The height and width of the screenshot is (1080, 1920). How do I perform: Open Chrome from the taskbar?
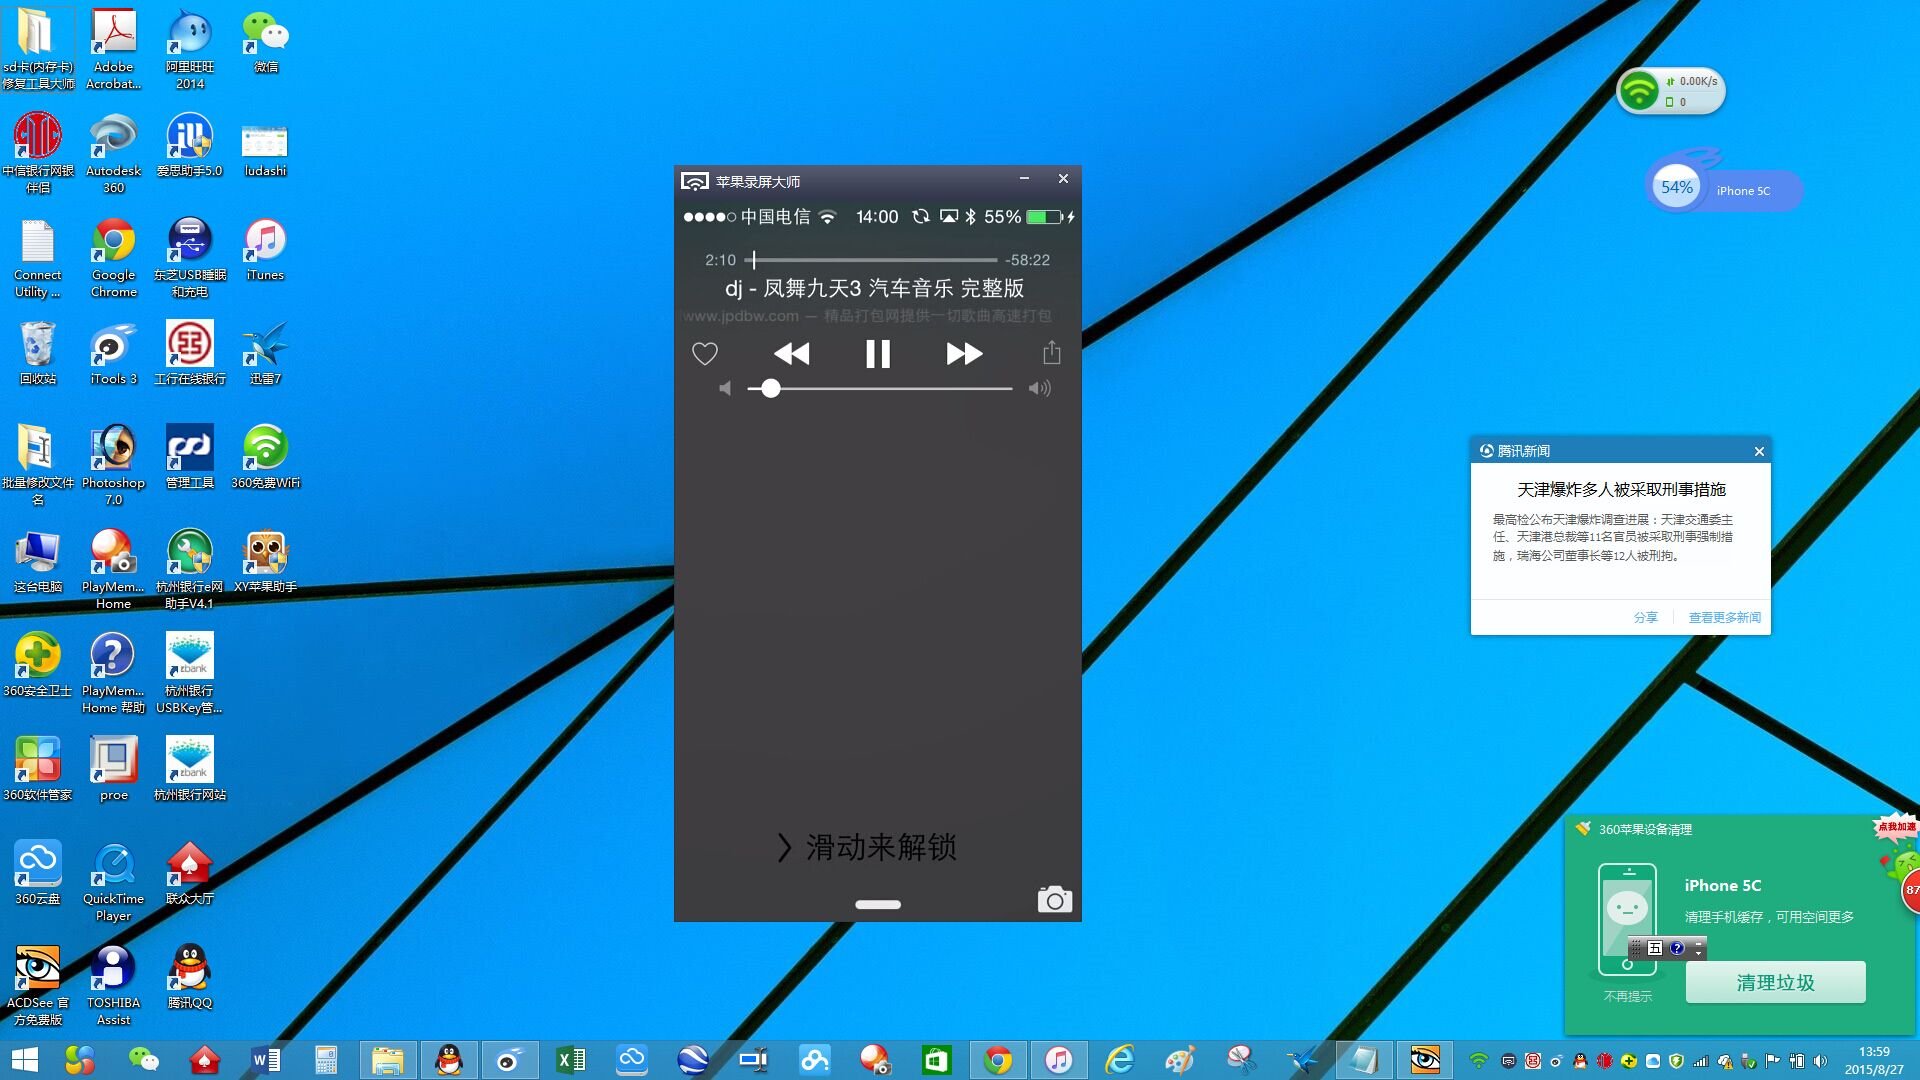[998, 1059]
